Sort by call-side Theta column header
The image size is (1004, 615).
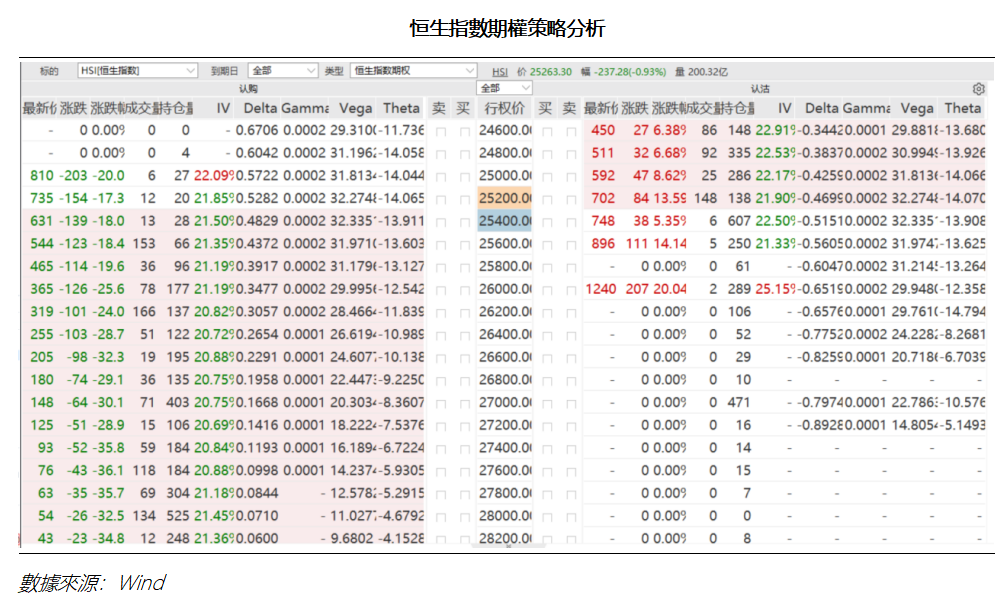[x=401, y=108]
